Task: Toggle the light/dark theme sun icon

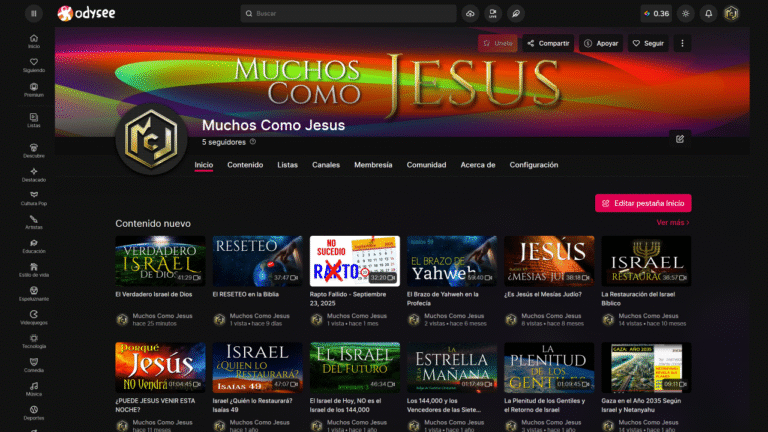Action: pos(685,14)
